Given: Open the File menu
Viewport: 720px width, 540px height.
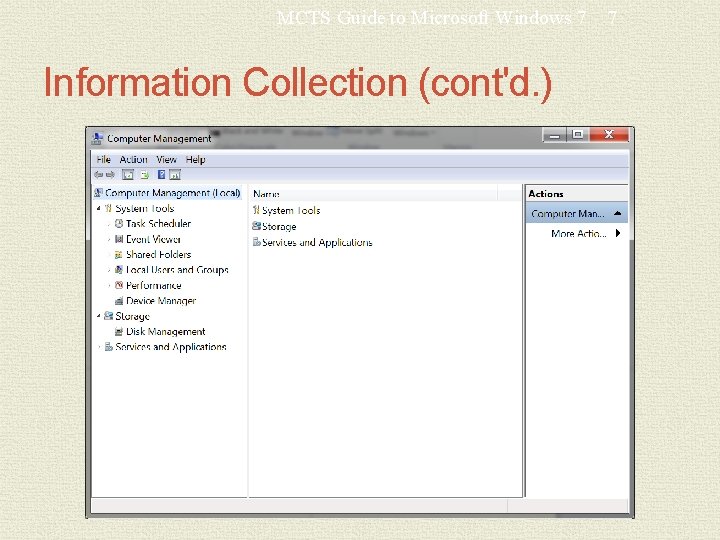Looking at the screenshot, I should [103, 159].
